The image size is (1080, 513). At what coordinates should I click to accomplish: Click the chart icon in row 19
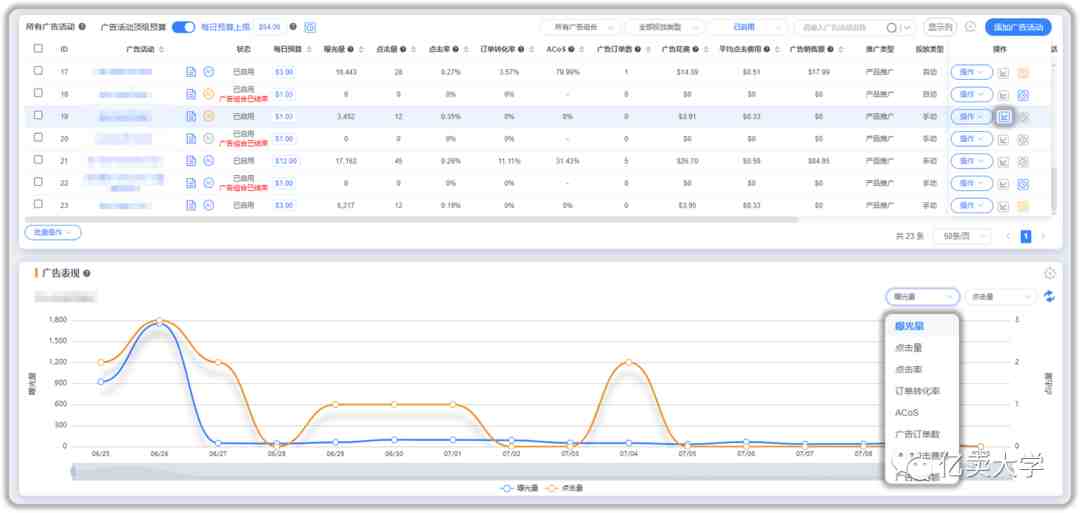(x=1004, y=116)
